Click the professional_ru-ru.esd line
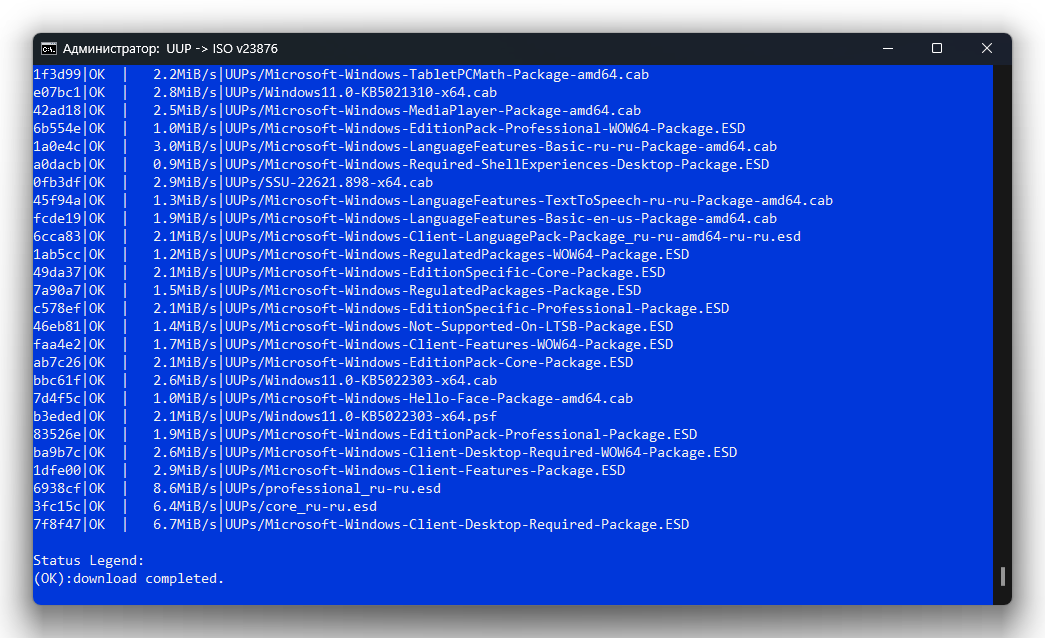The height and width of the screenshot is (638, 1045). point(237,489)
